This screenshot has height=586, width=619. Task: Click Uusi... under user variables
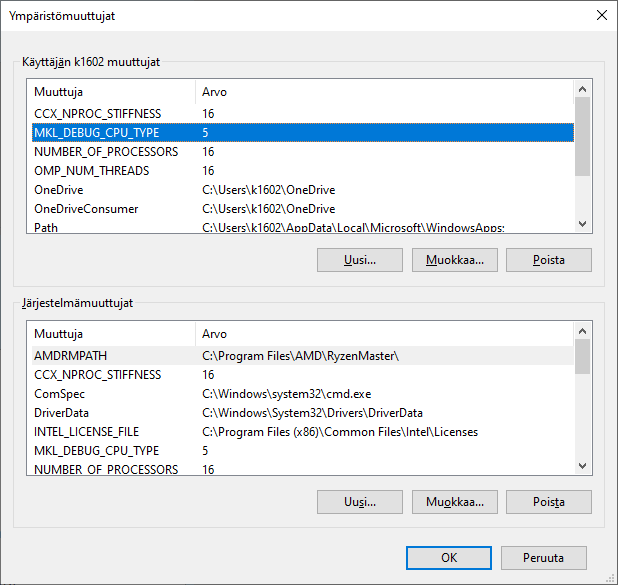[360, 260]
